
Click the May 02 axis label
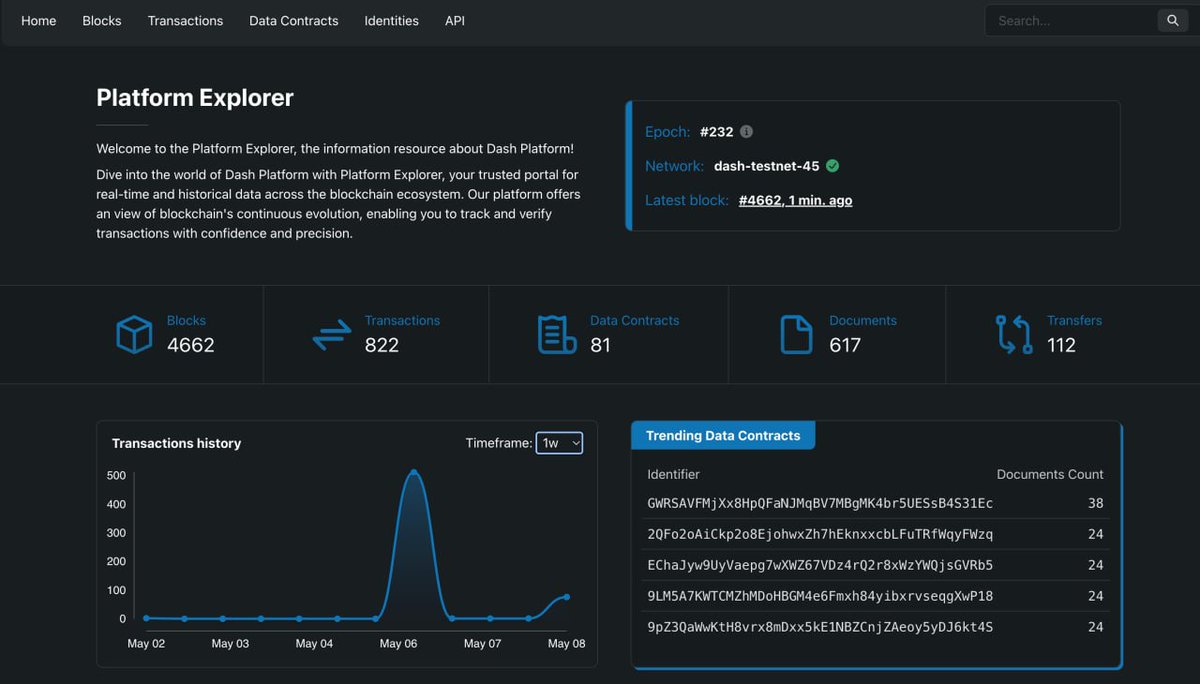click(x=146, y=643)
